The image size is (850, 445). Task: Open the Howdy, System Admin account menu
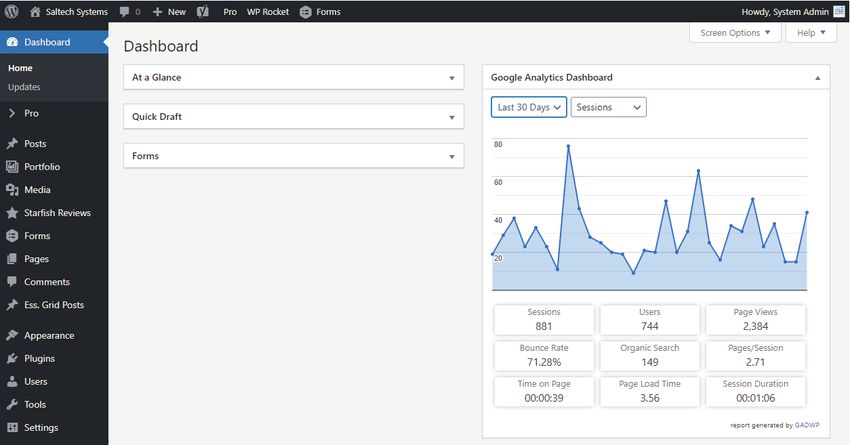click(785, 11)
